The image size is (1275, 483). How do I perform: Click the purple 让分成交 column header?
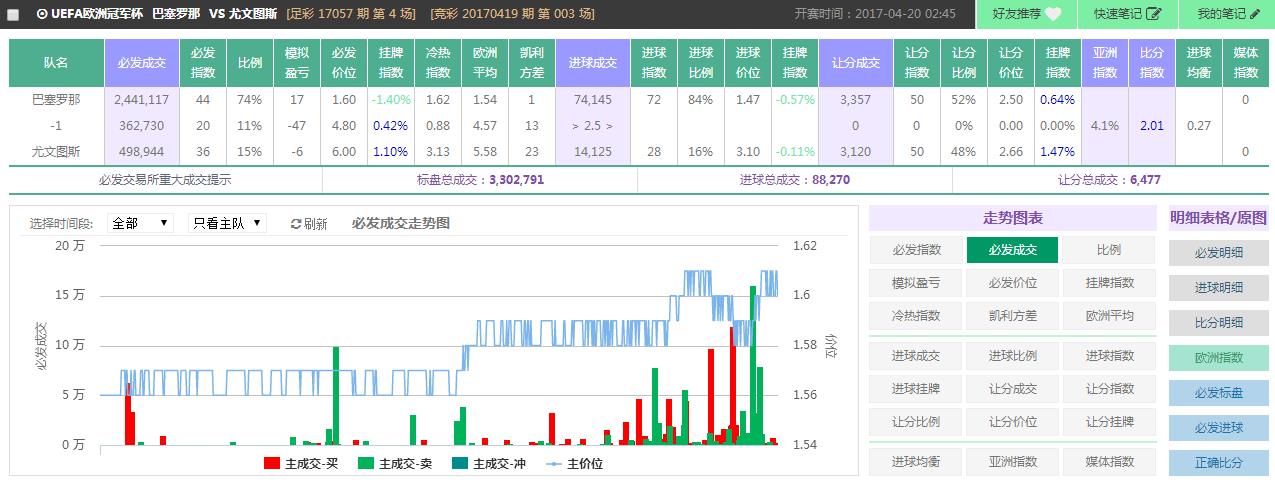(x=855, y=63)
